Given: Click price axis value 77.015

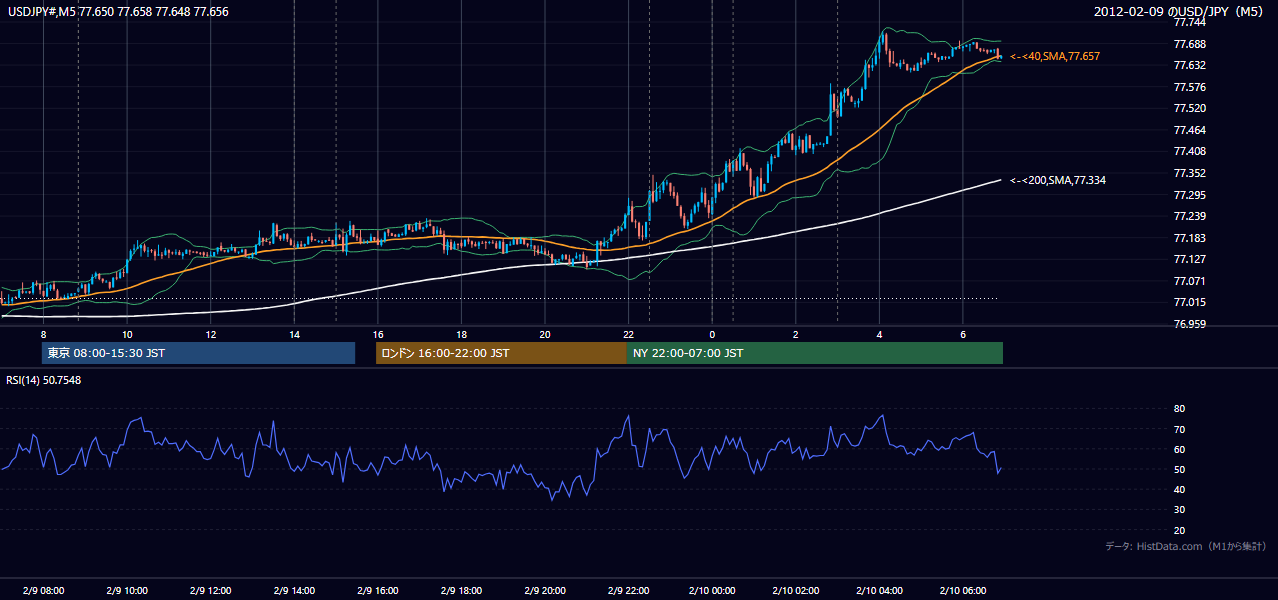Looking at the screenshot, I should (x=1190, y=302).
